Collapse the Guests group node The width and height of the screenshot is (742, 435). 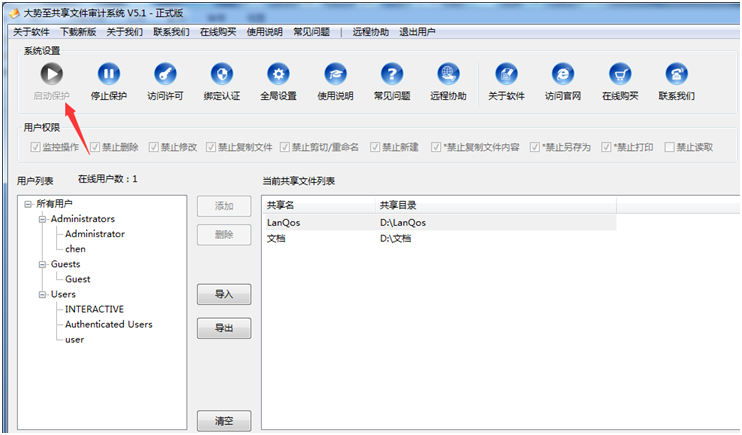[41, 264]
